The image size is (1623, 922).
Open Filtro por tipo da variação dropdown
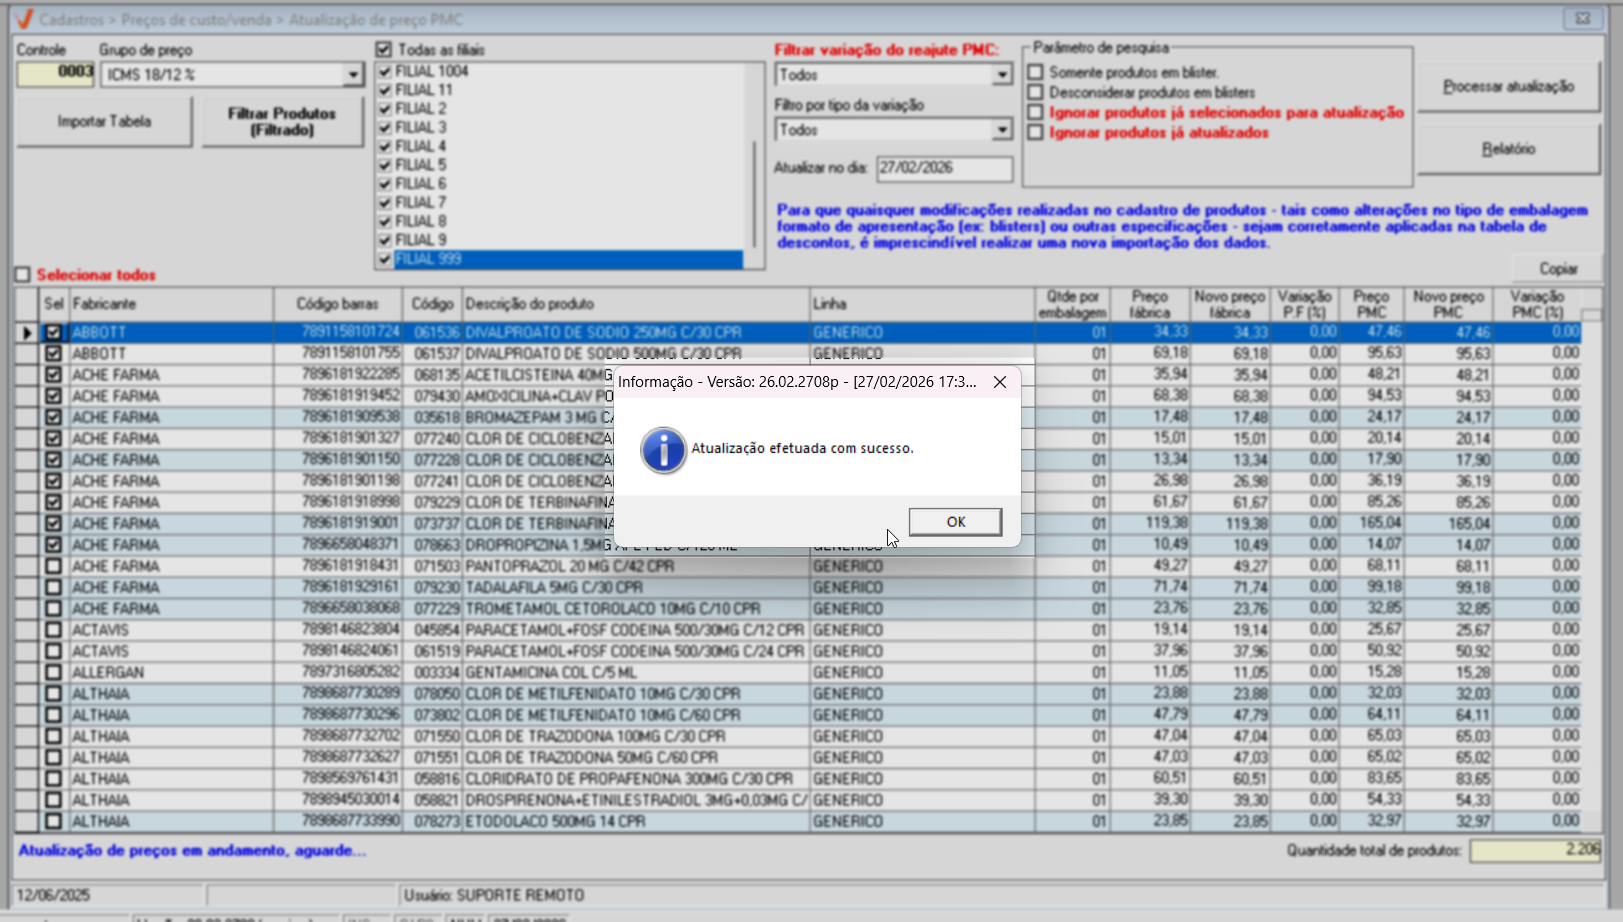[x=1001, y=130]
